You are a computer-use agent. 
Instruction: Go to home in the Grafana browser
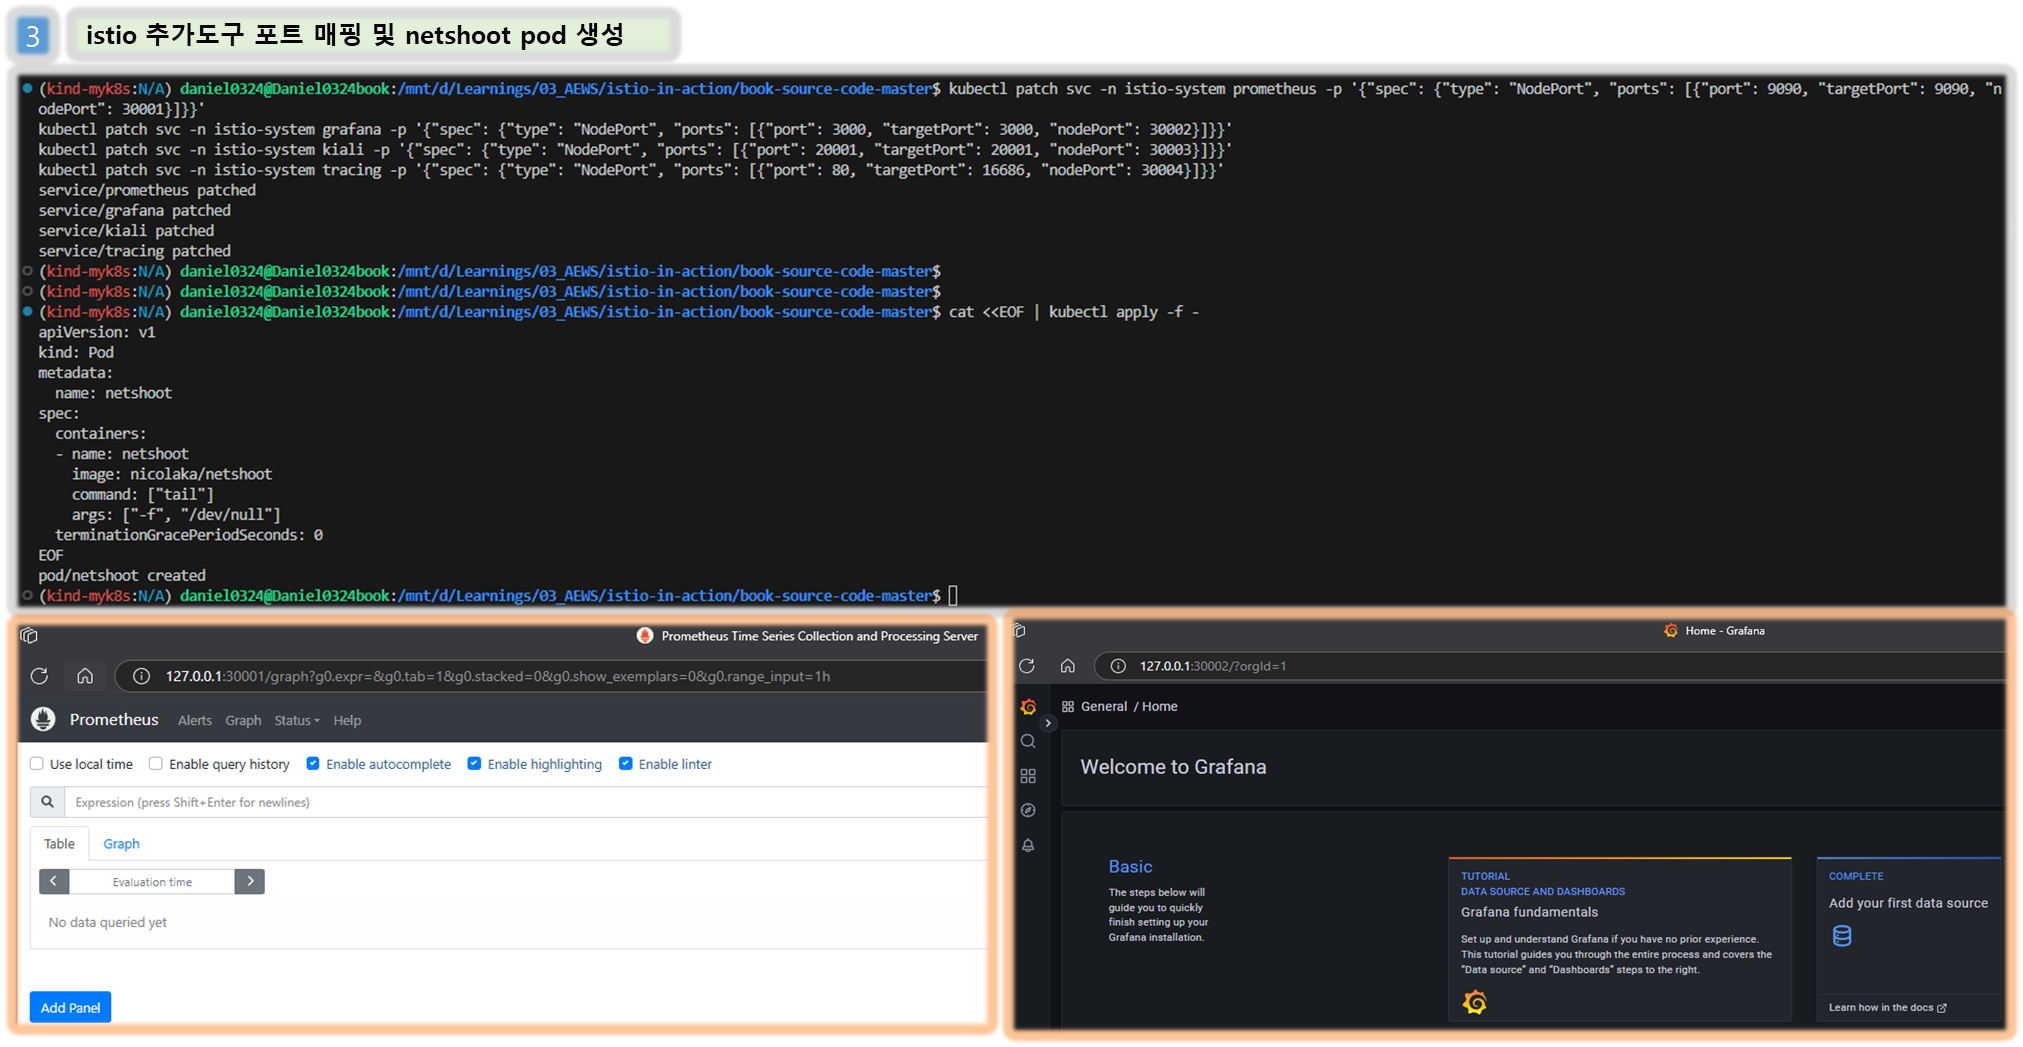tap(1068, 666)
